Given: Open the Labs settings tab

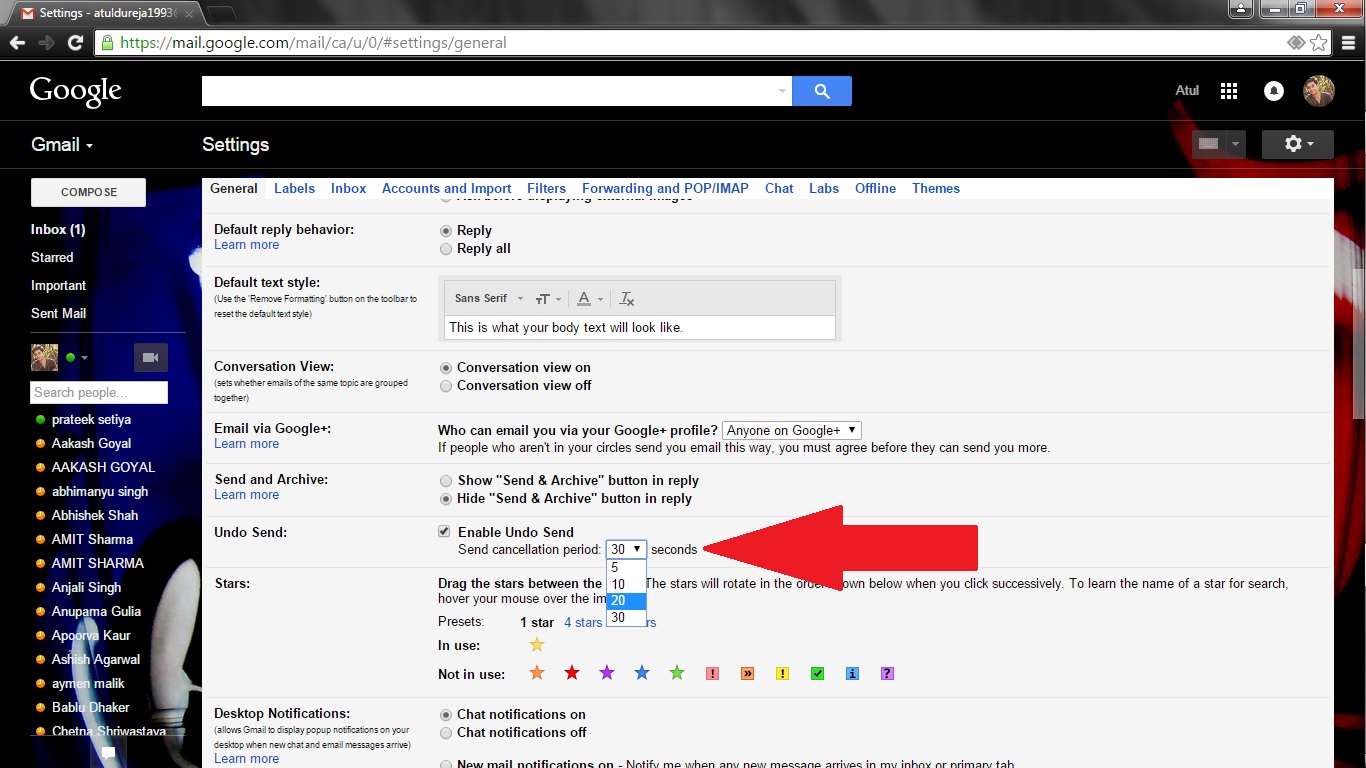Looking at the screenshot, I should click(x=824, y=188).
